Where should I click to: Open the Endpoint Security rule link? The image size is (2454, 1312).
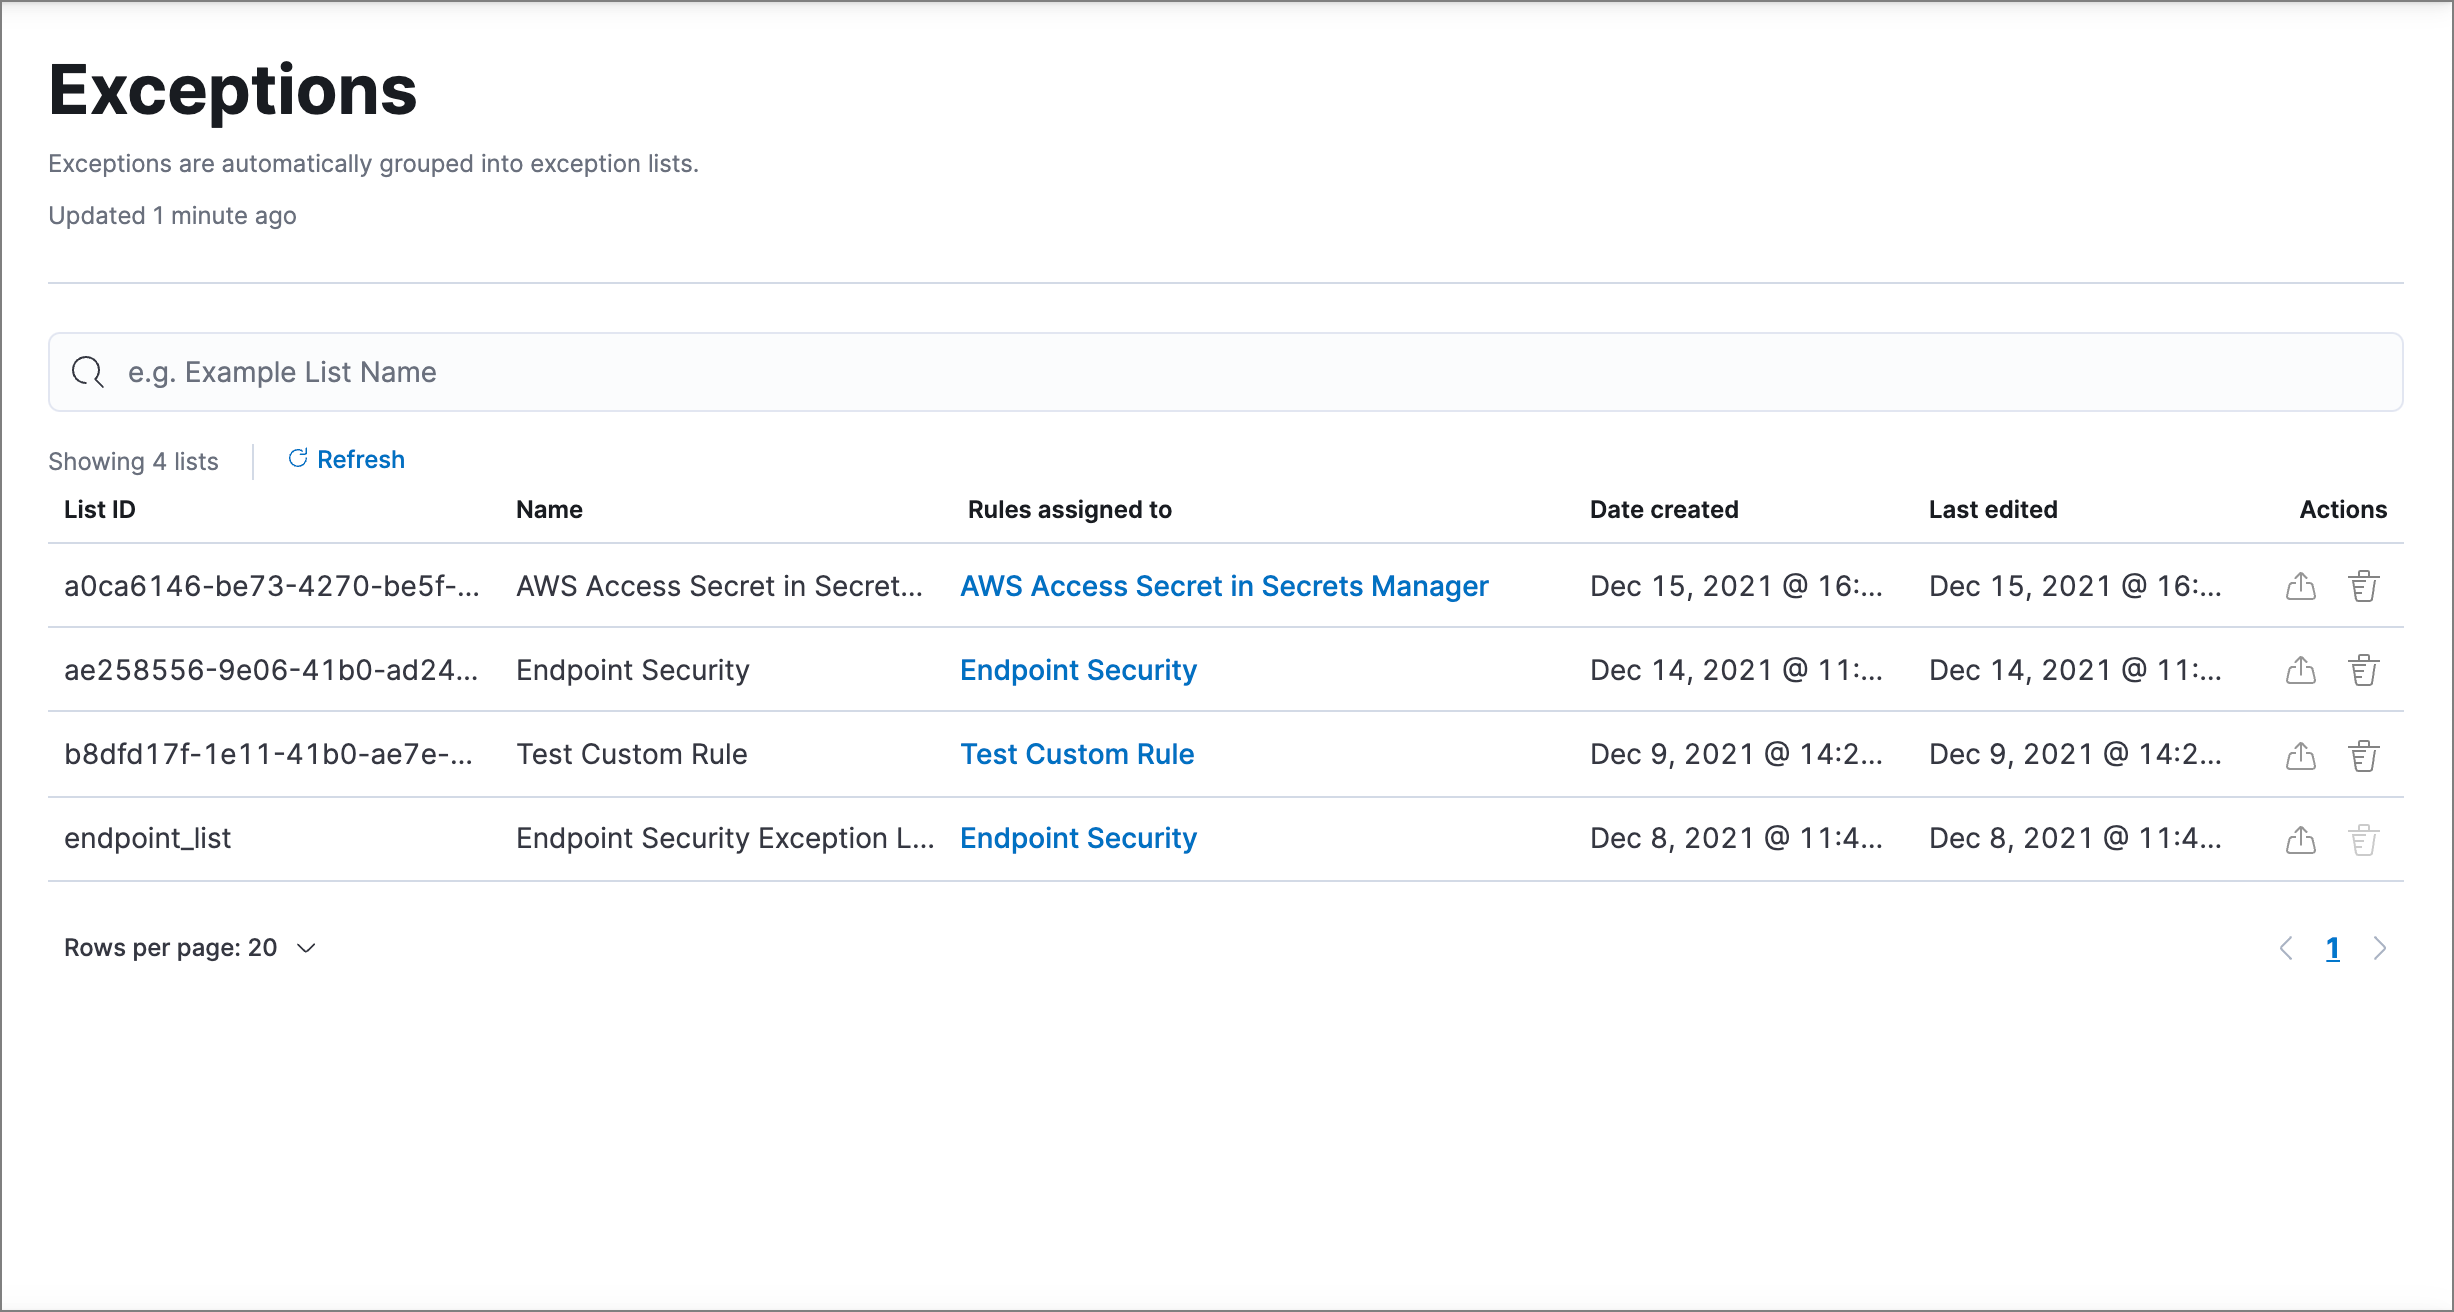pyautogui.click(x=1079, y=669)
